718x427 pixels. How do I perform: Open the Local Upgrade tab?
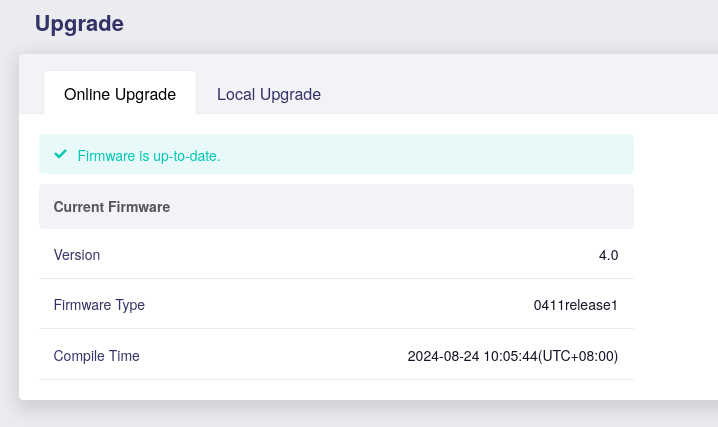click(x=268, y=94)
